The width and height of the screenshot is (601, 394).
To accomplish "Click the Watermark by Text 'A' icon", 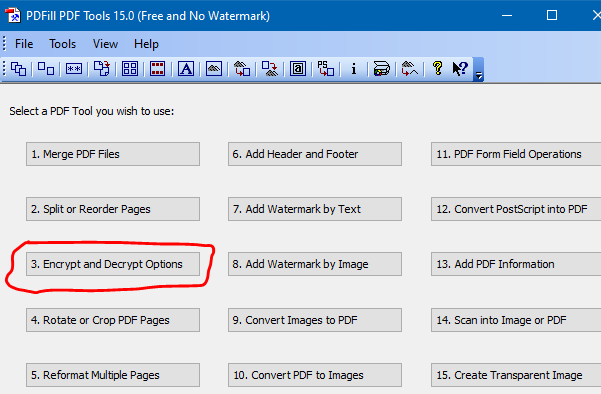I will pyautogui.click(x=186, y=69).
